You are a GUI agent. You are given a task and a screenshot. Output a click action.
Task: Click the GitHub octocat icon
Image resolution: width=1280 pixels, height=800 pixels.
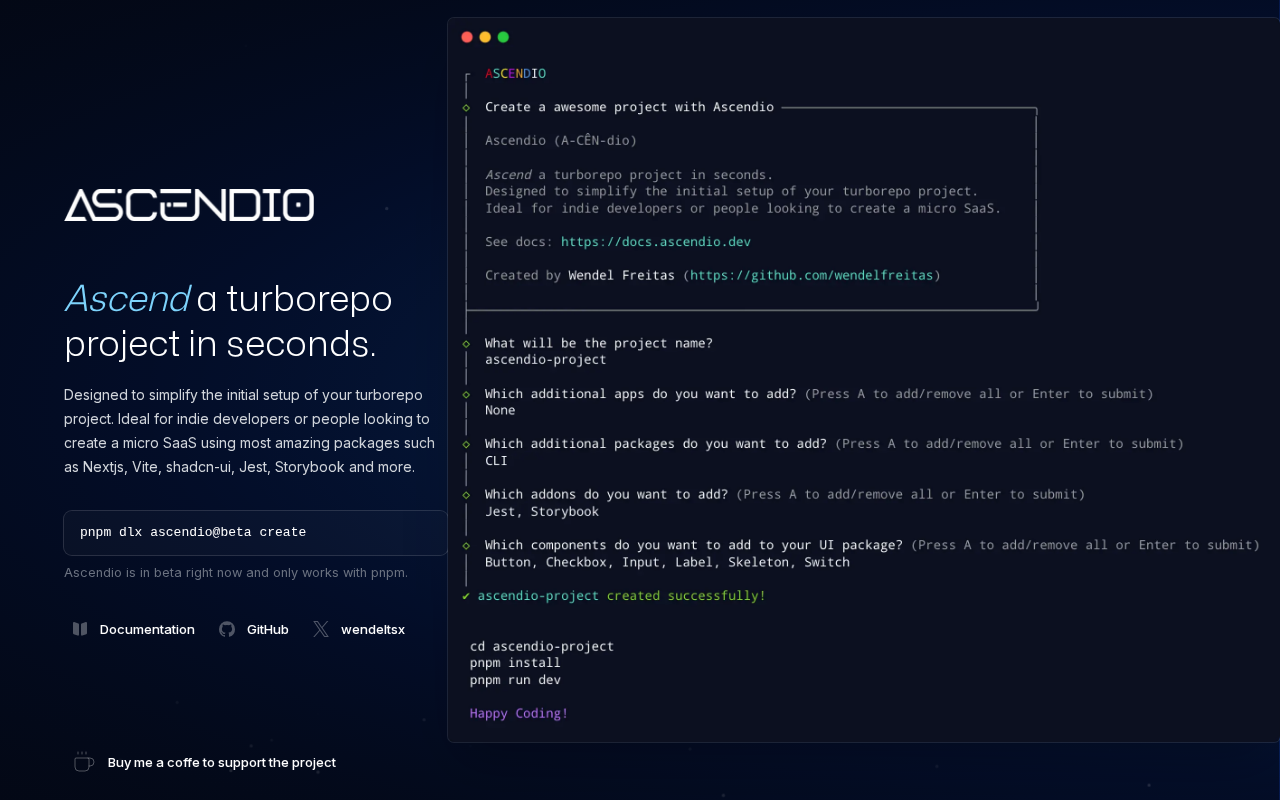[227, 629]
